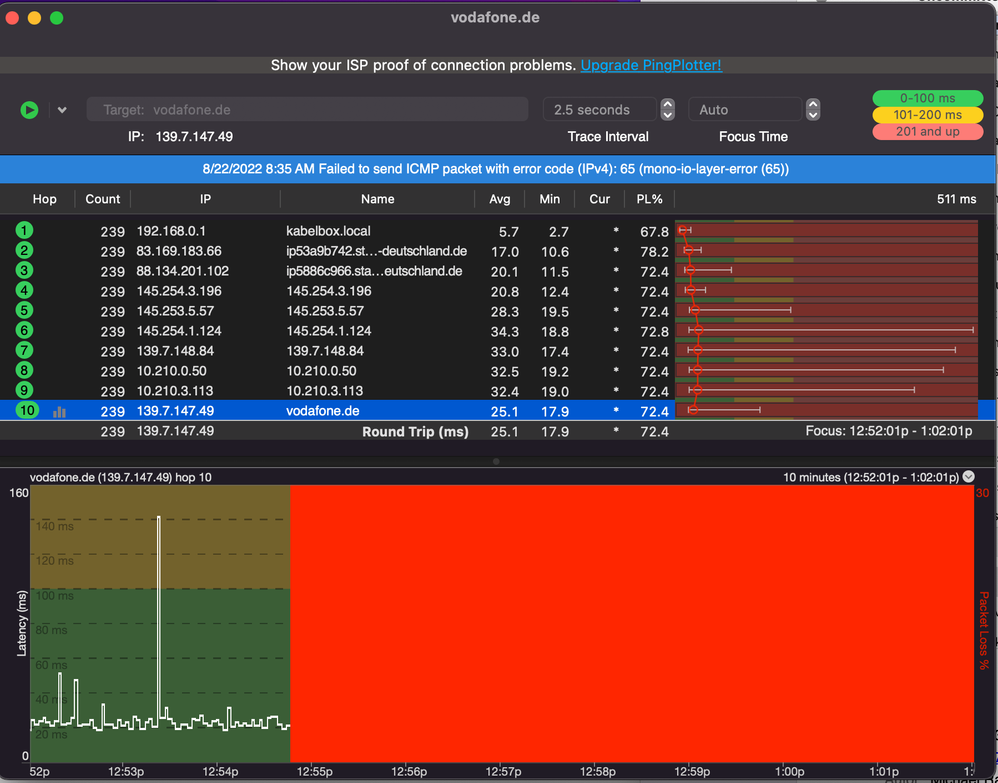Click the yellow 101-200 ms legend swatch

pos(927,115)
